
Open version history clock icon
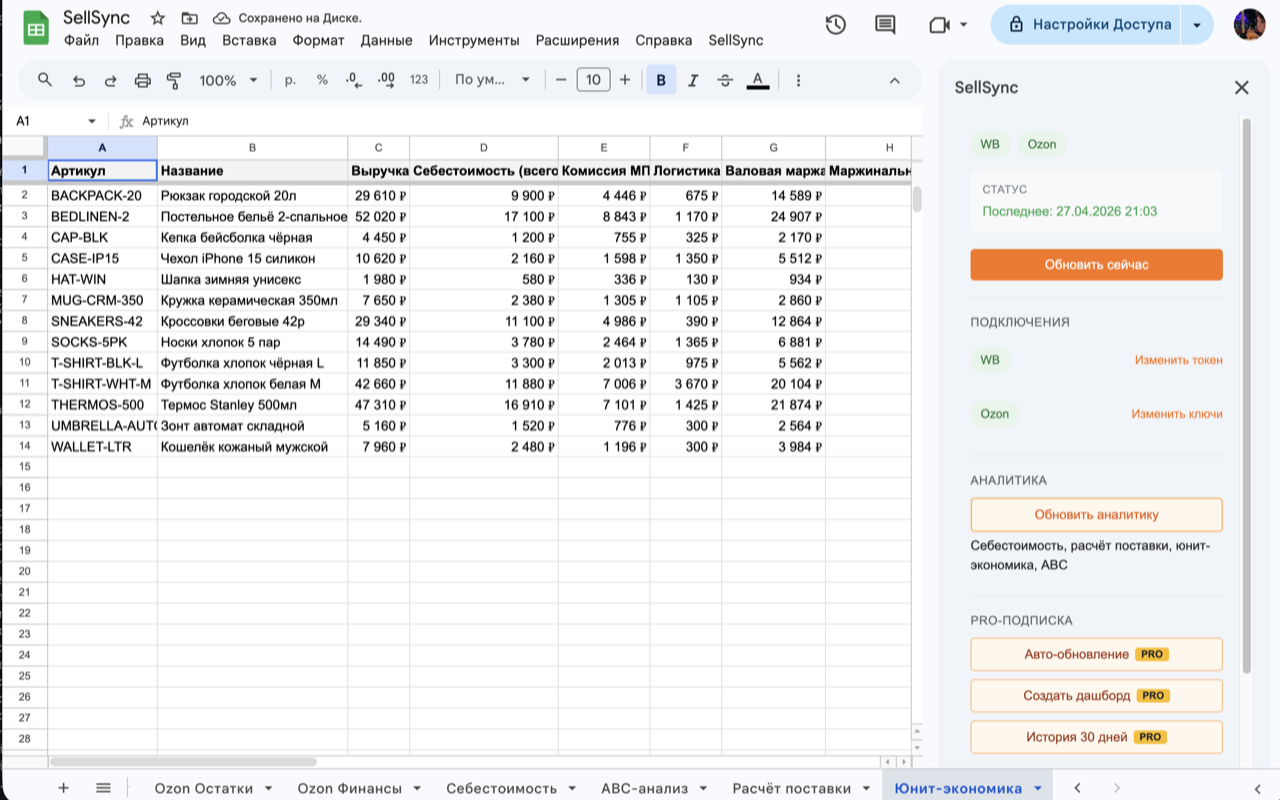[x=836, y=25]
